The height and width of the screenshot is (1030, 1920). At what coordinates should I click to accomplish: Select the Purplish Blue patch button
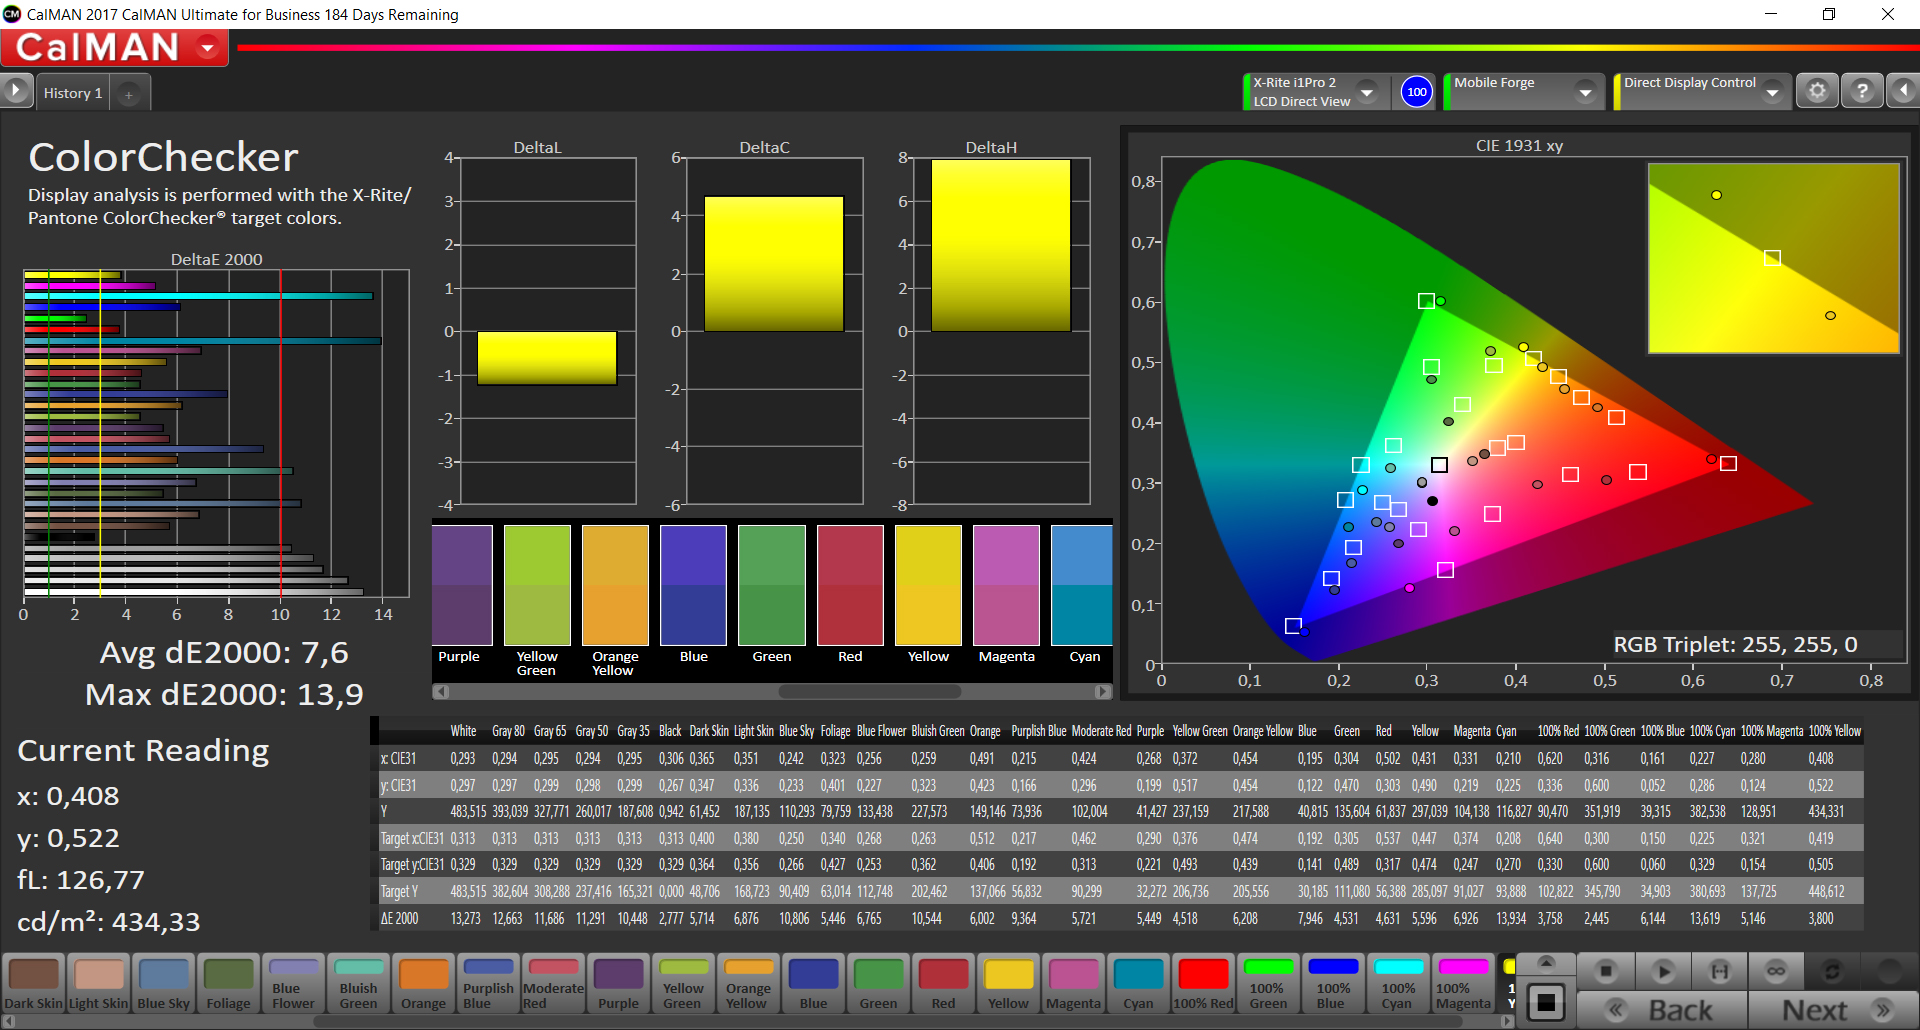point(488,984)
